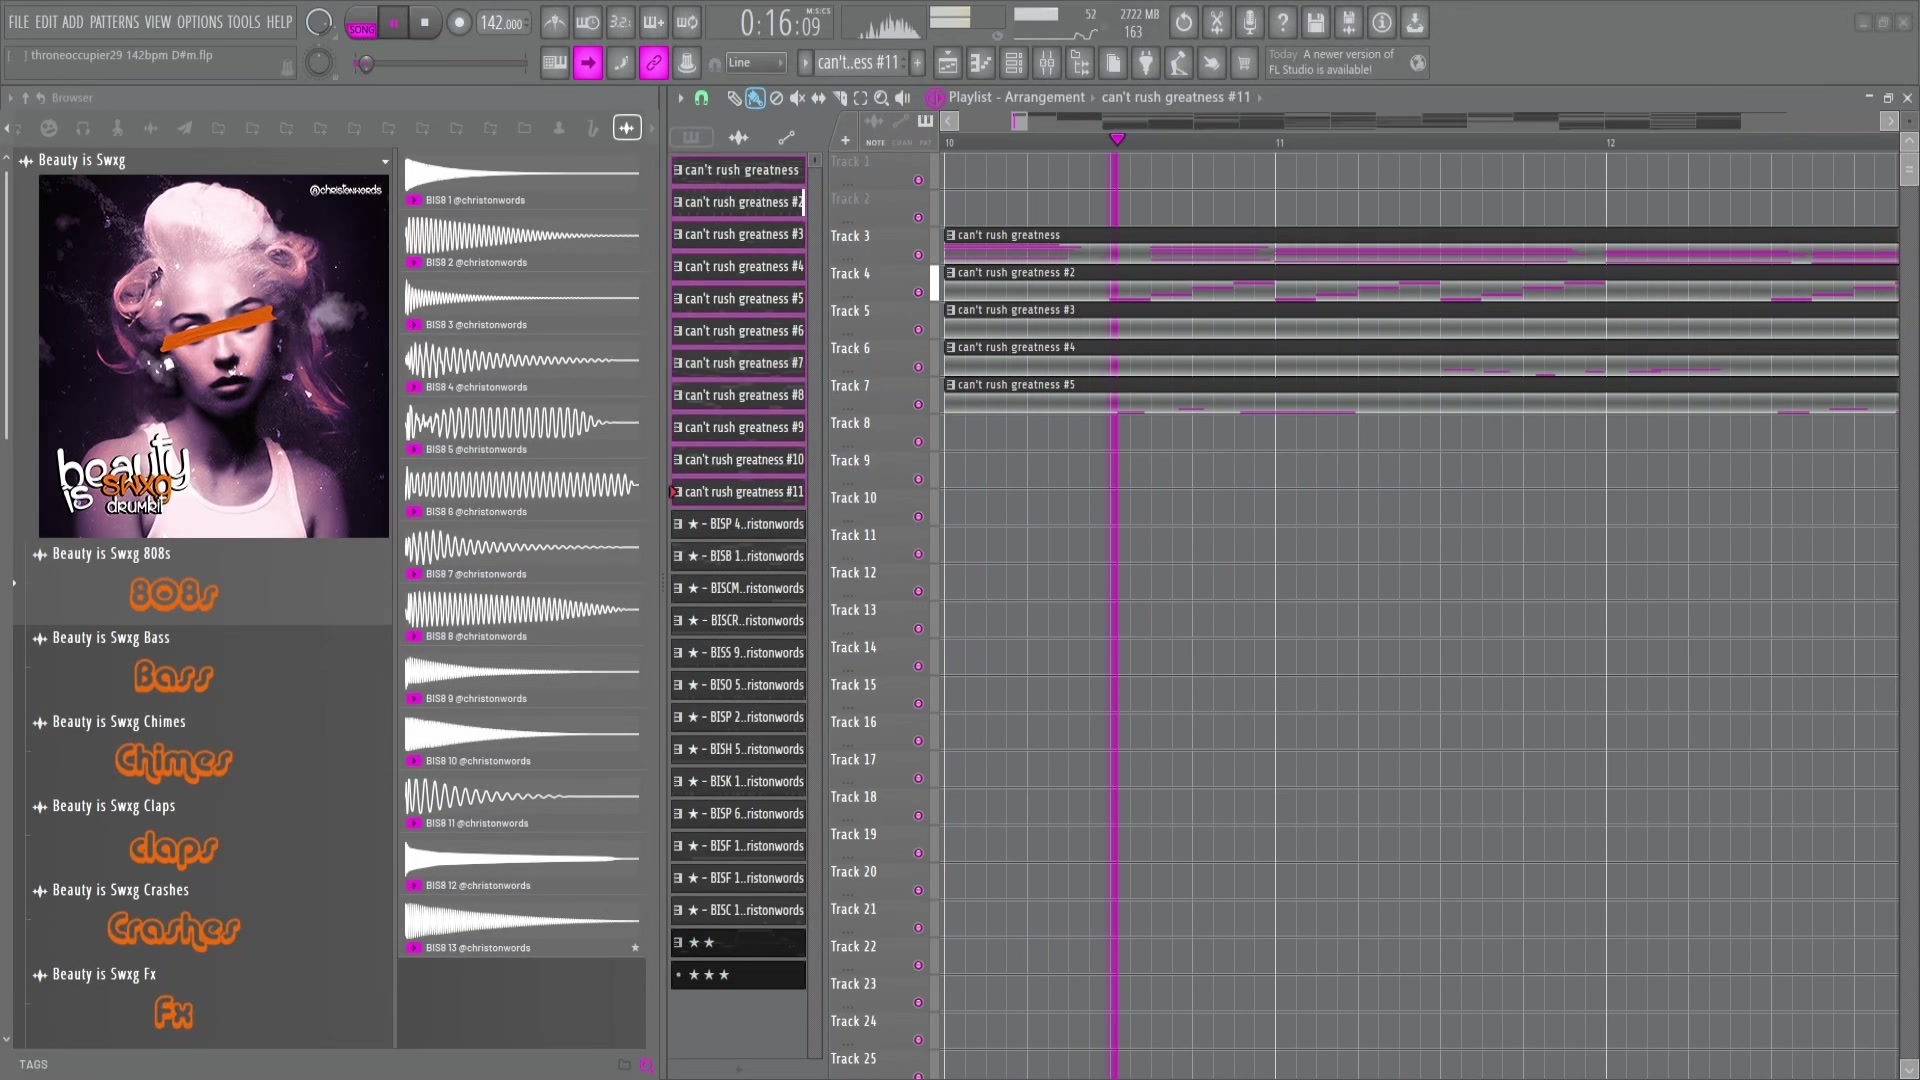
Task: Open the microphone recording icon
Action: (1250, 22)
